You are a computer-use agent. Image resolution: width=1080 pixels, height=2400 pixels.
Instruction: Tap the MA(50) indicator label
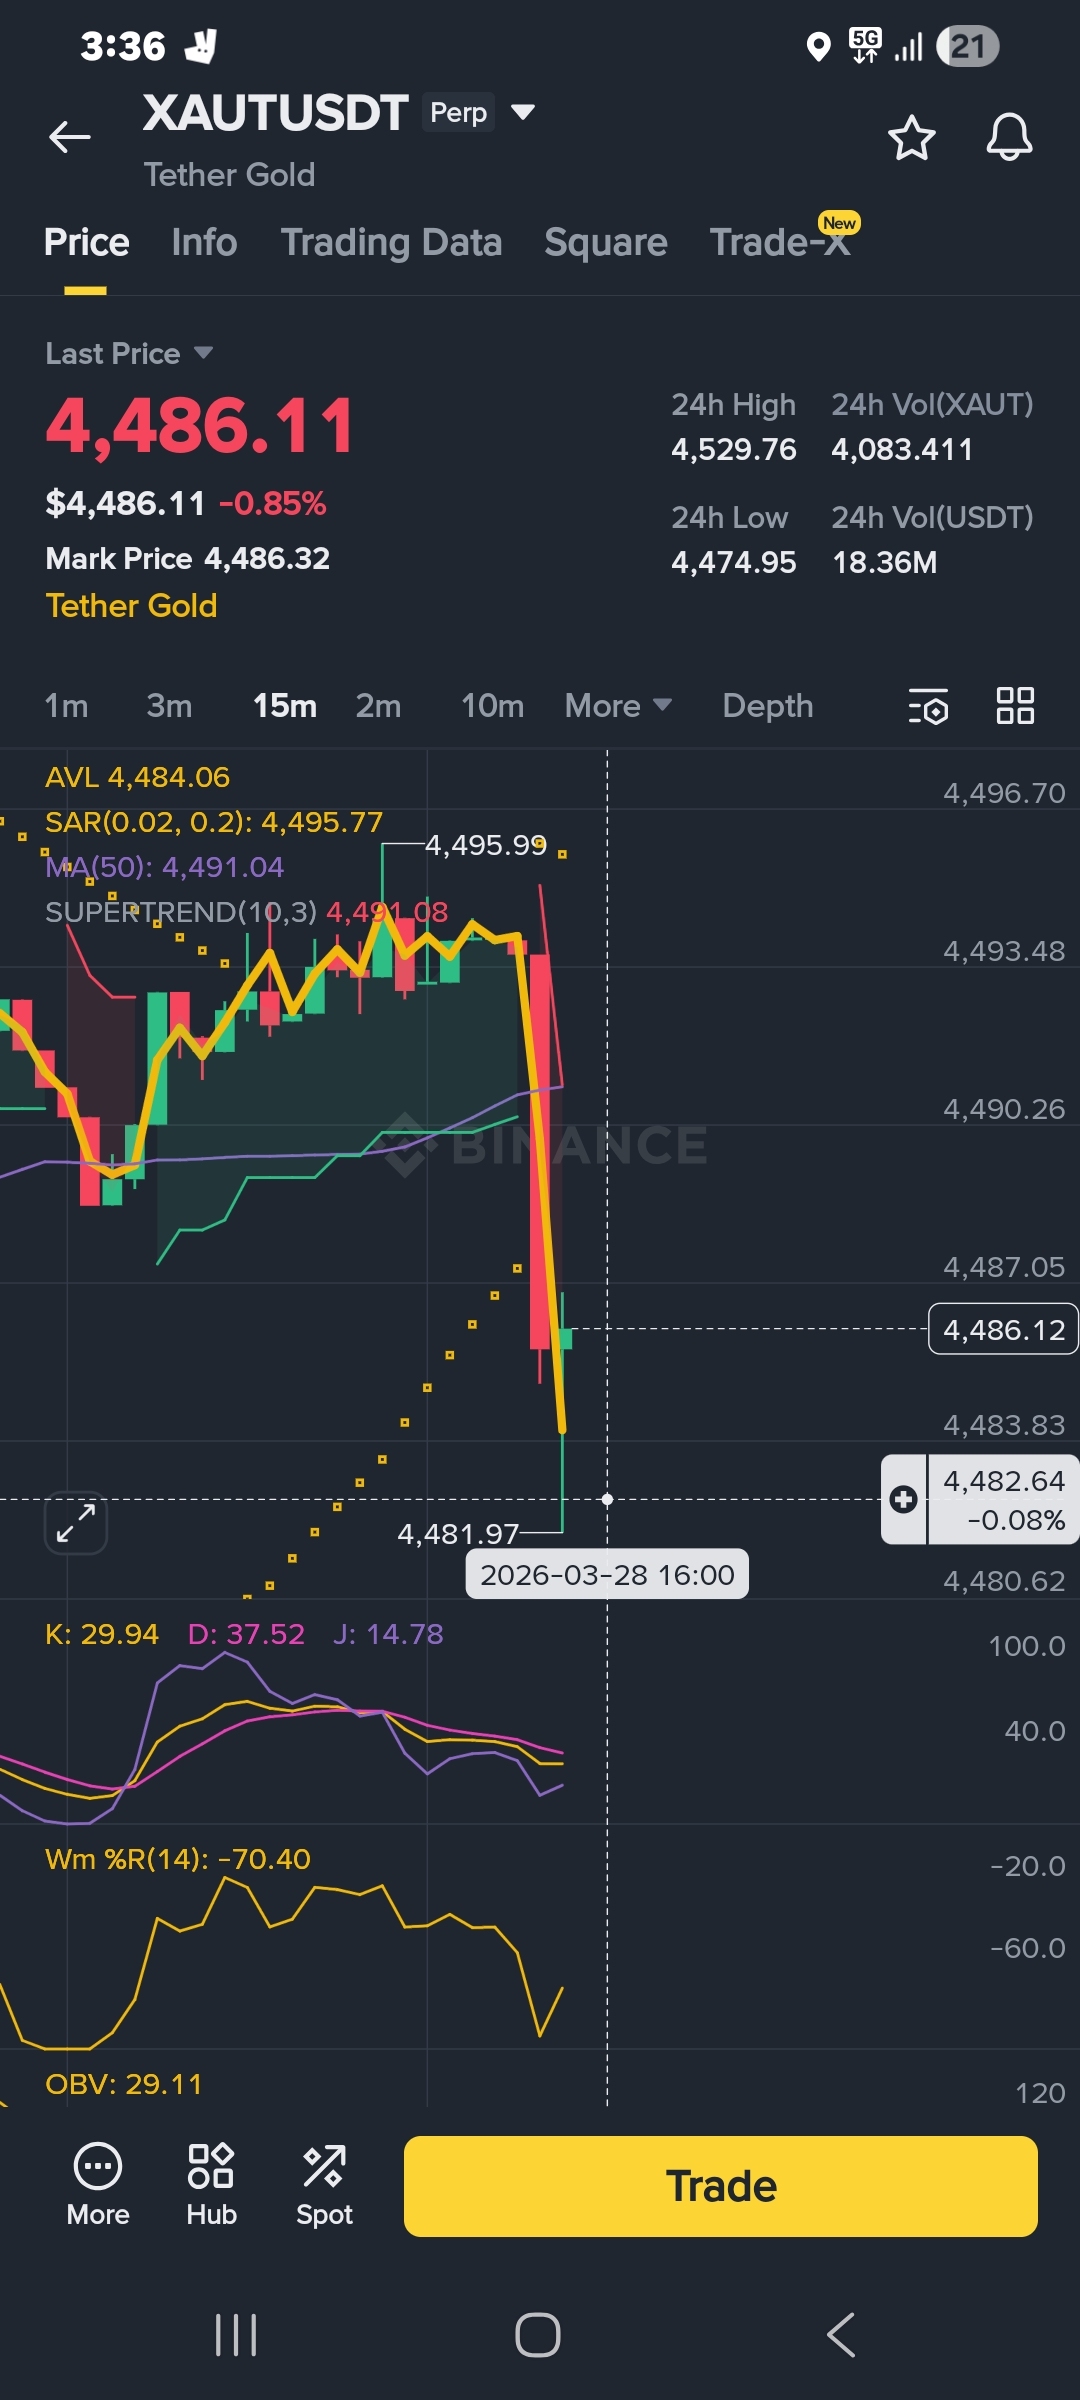164,867
